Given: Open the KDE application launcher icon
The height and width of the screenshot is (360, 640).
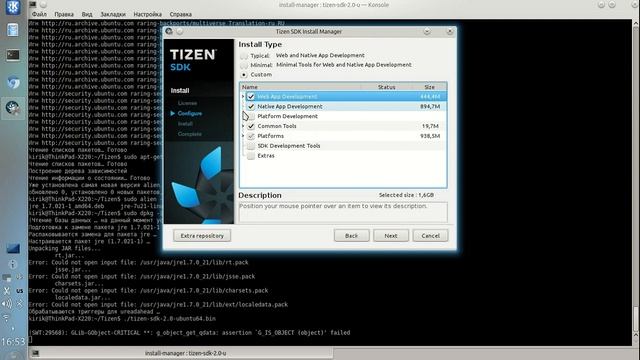Looking at the screenshot, I should (13, 7).
